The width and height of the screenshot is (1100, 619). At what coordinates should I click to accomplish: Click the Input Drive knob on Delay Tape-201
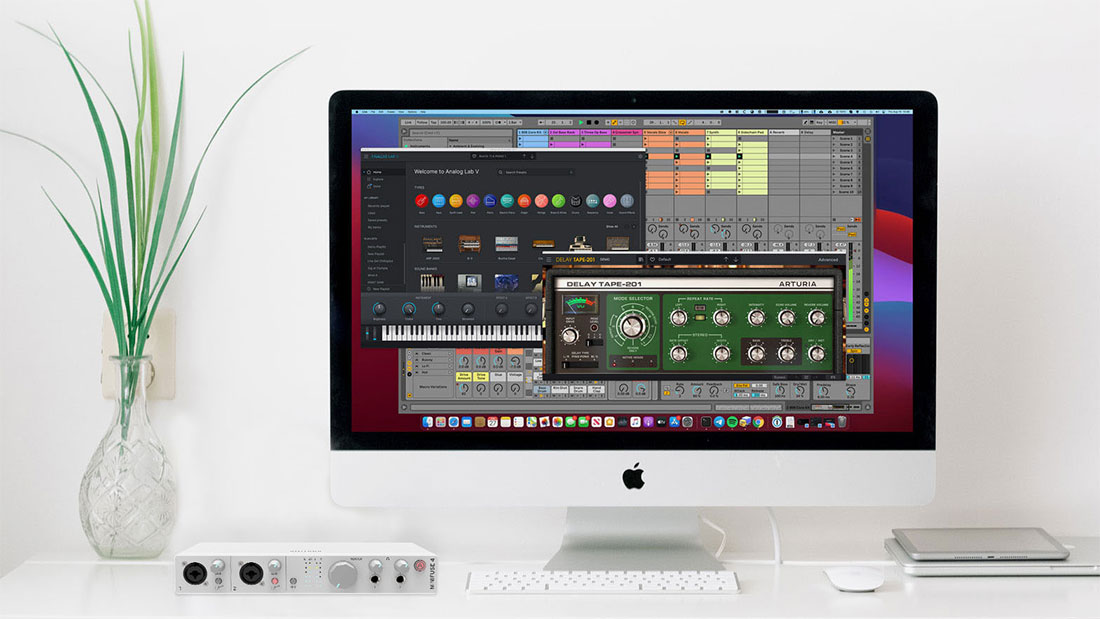[570, 335]
